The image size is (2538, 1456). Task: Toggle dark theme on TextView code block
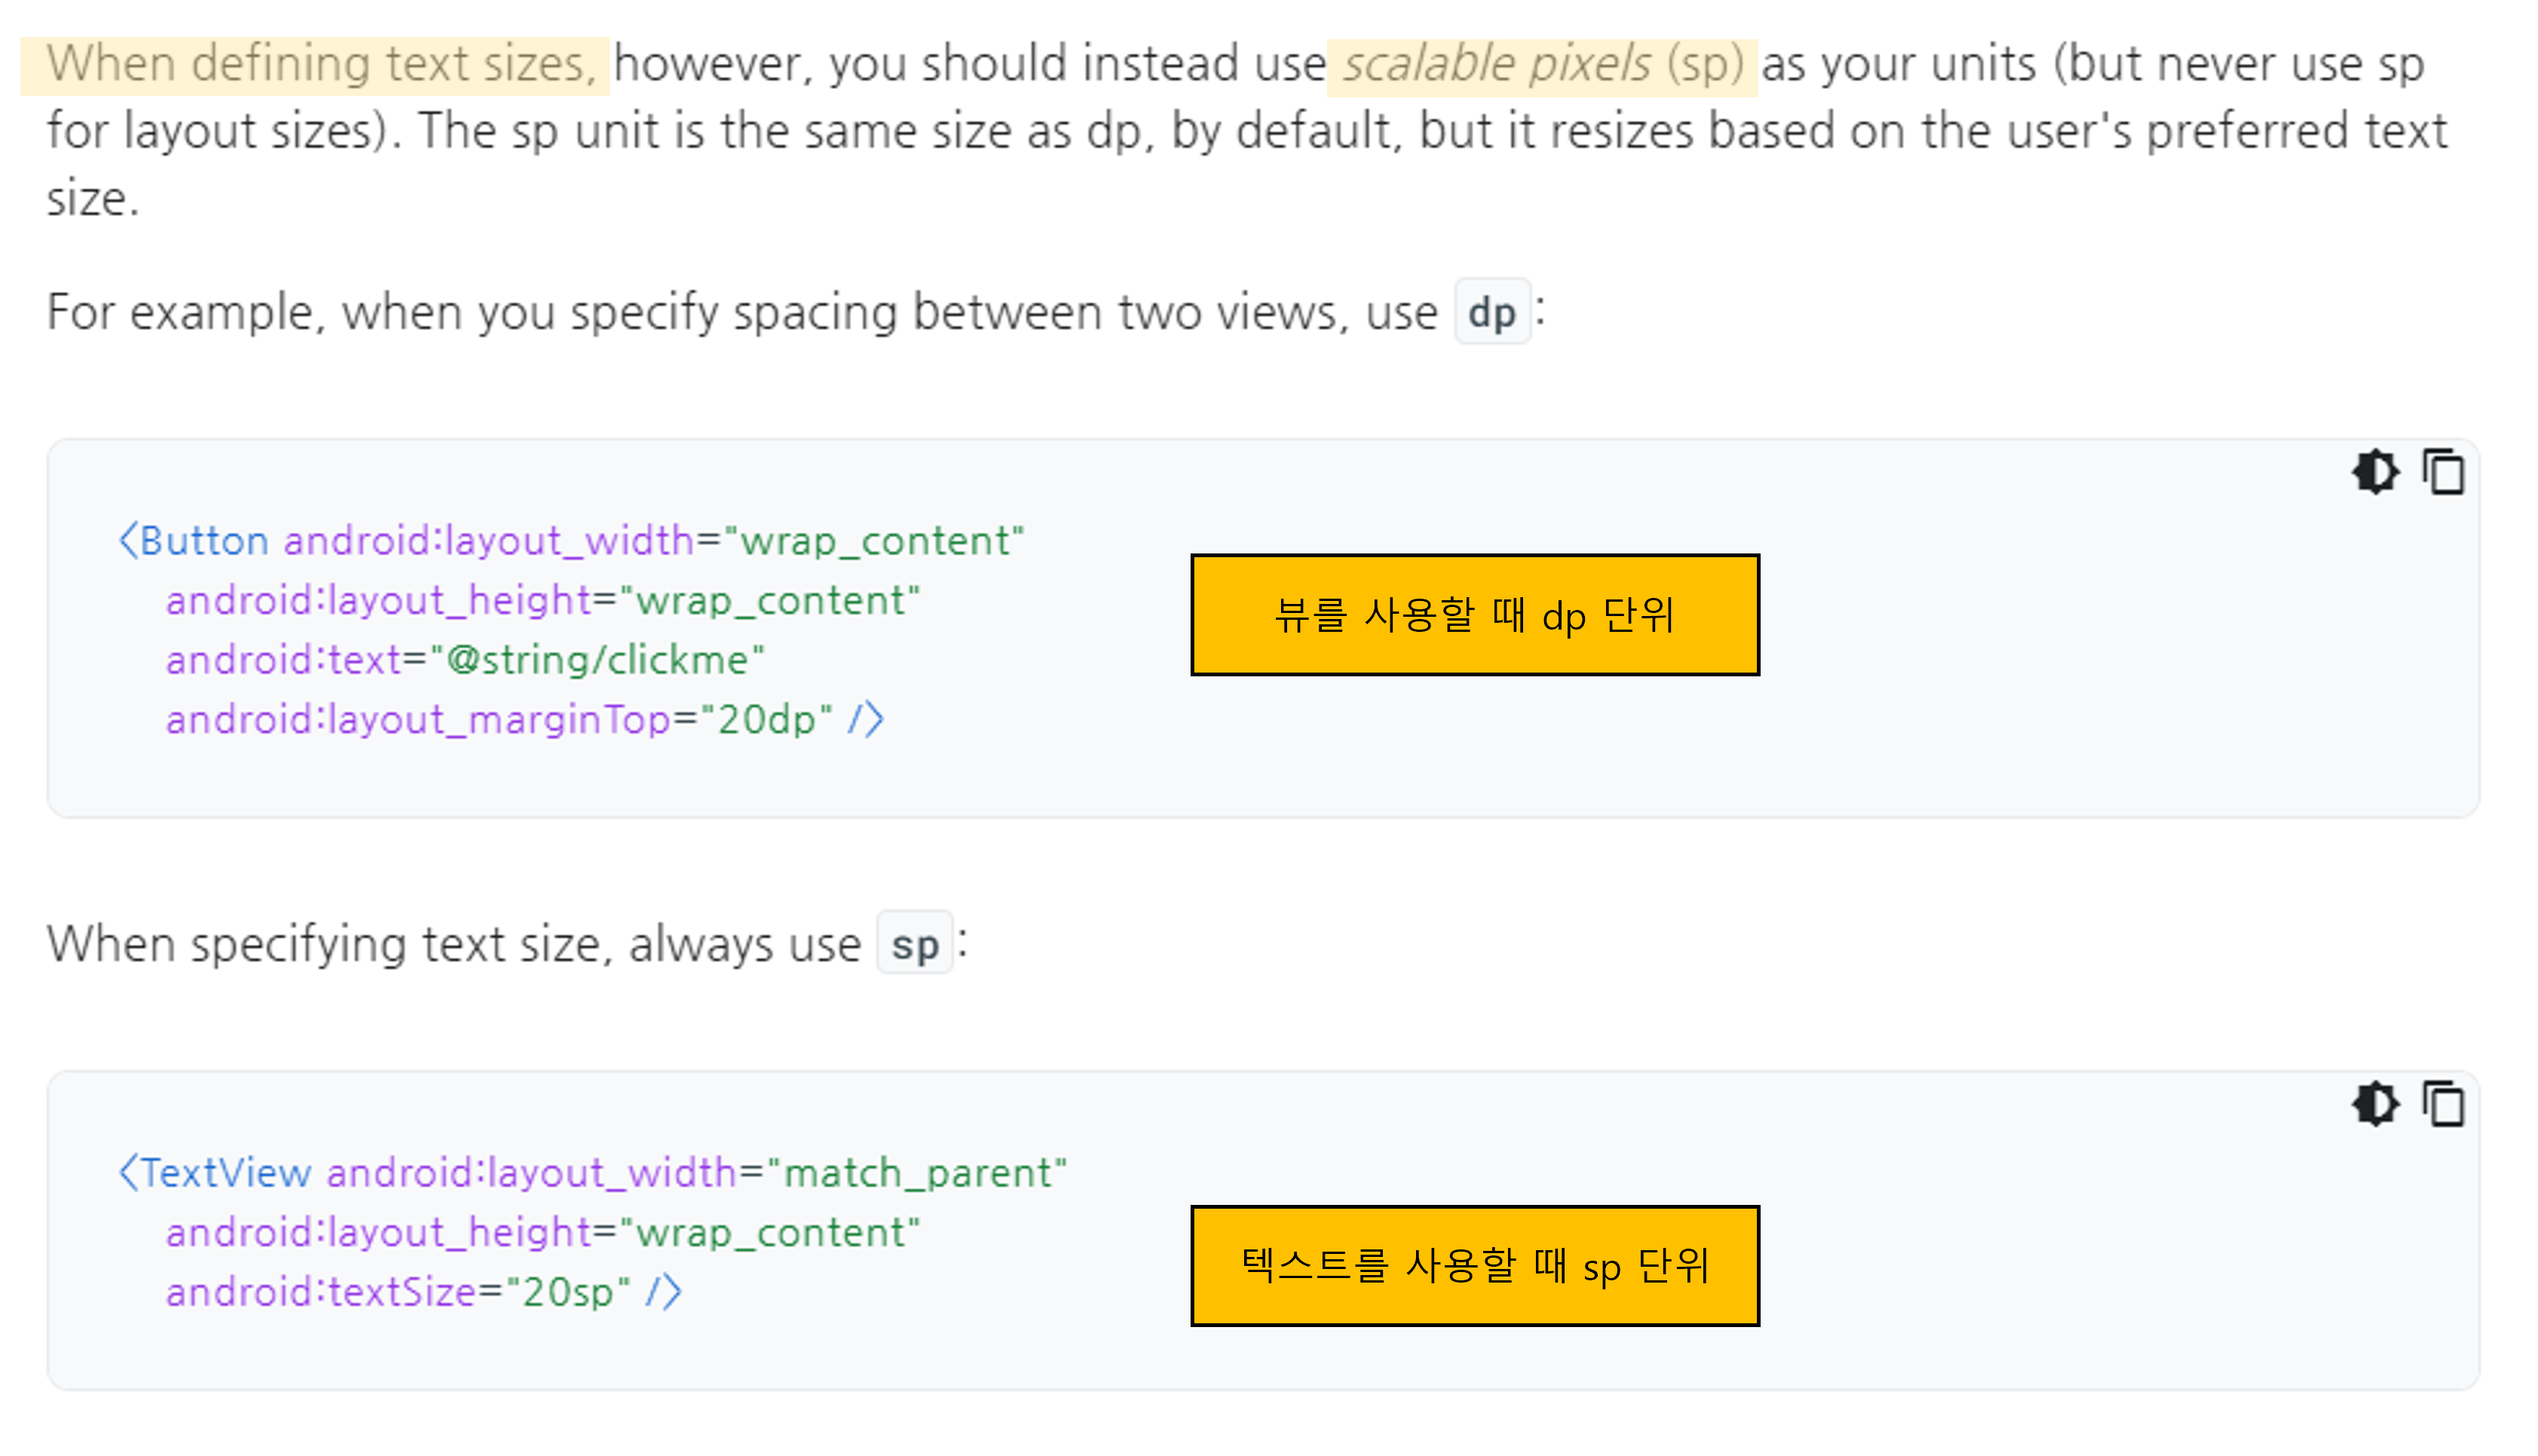click(x=2375, y=1104)
